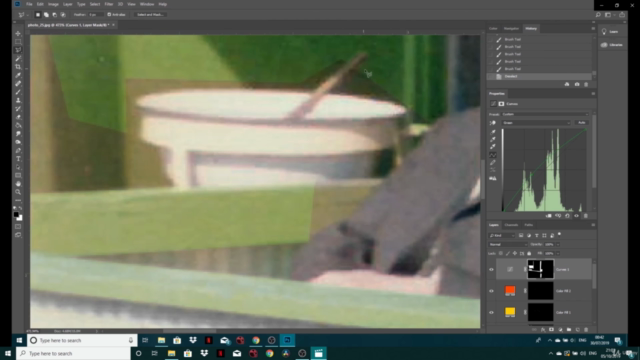Open the Layers panel options menu

pos(593,225)
